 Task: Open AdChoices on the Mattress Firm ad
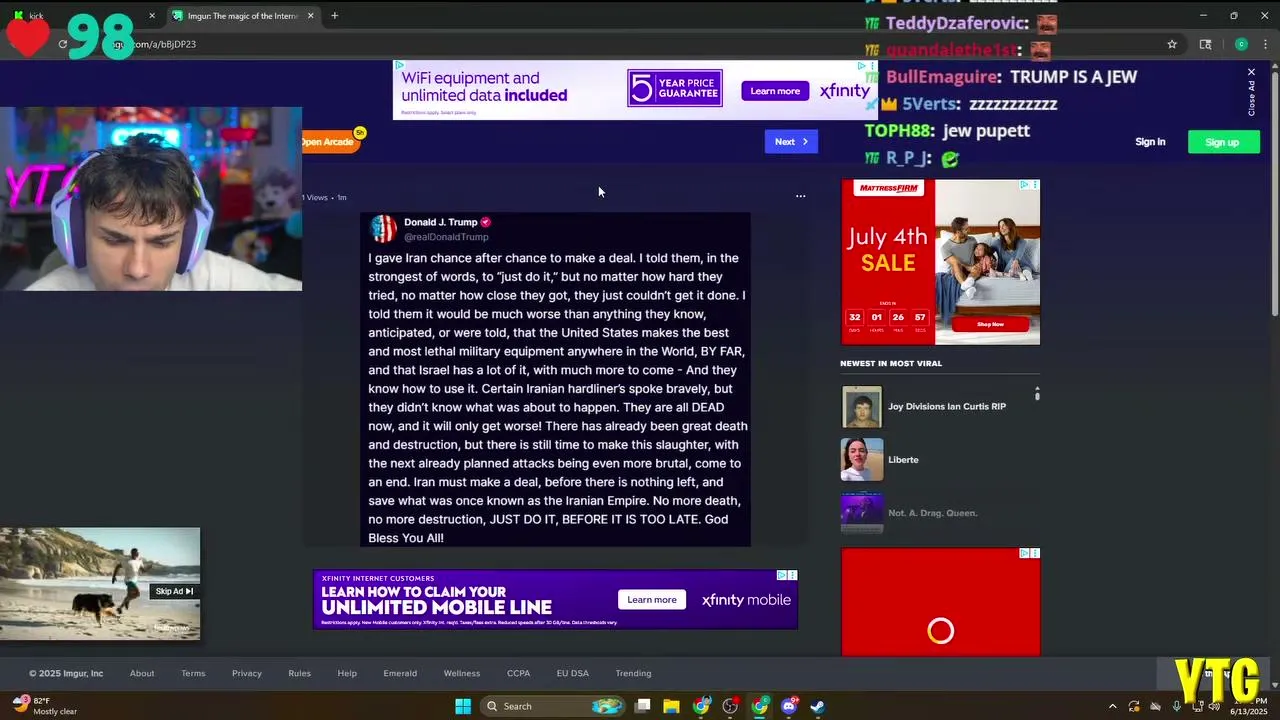tap(1025, 185)
